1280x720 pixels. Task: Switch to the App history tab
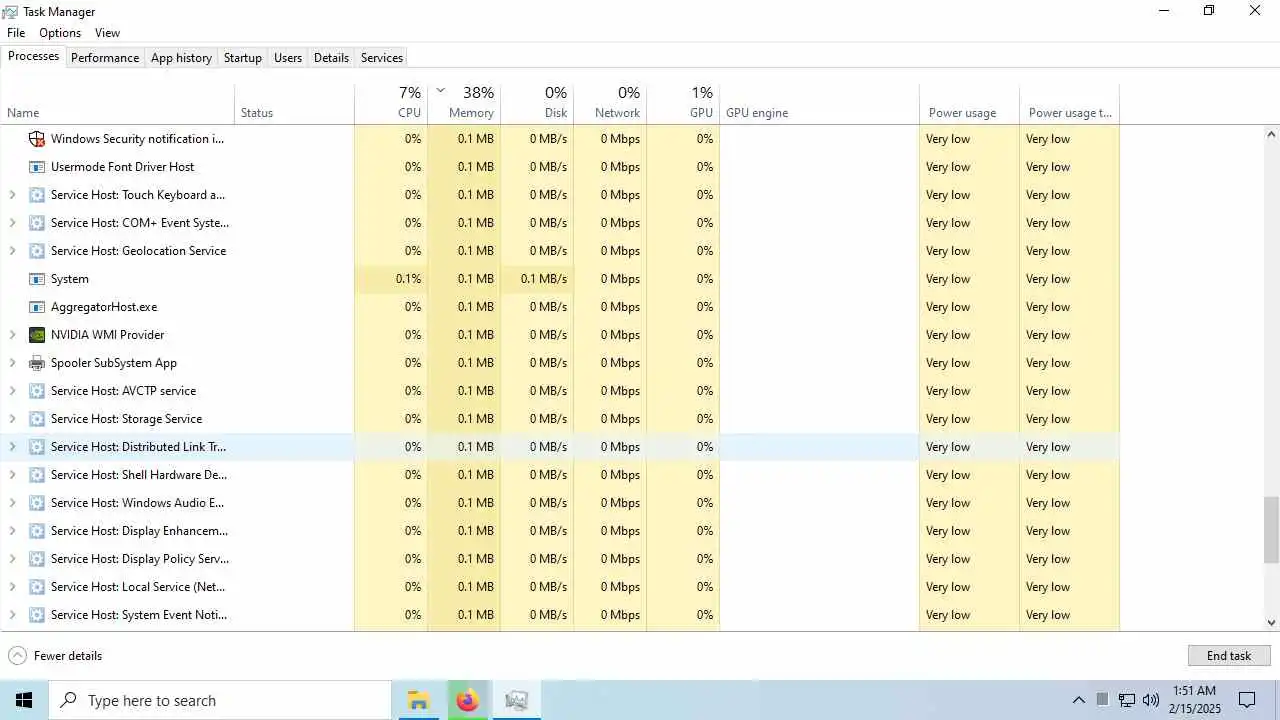[181, 58]
